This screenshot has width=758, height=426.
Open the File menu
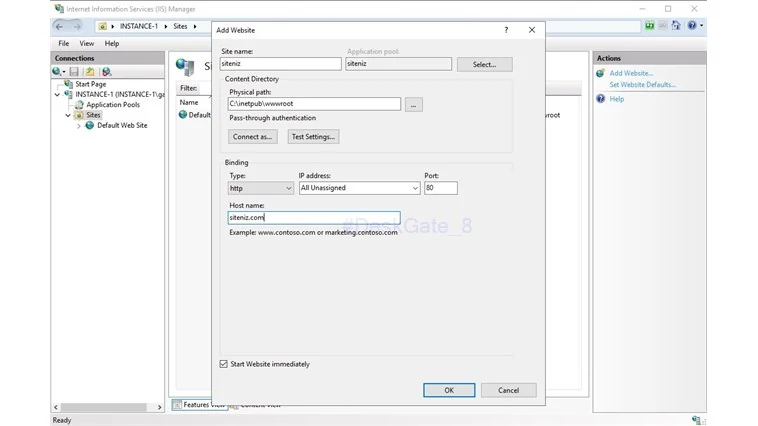tap(64, 44)
